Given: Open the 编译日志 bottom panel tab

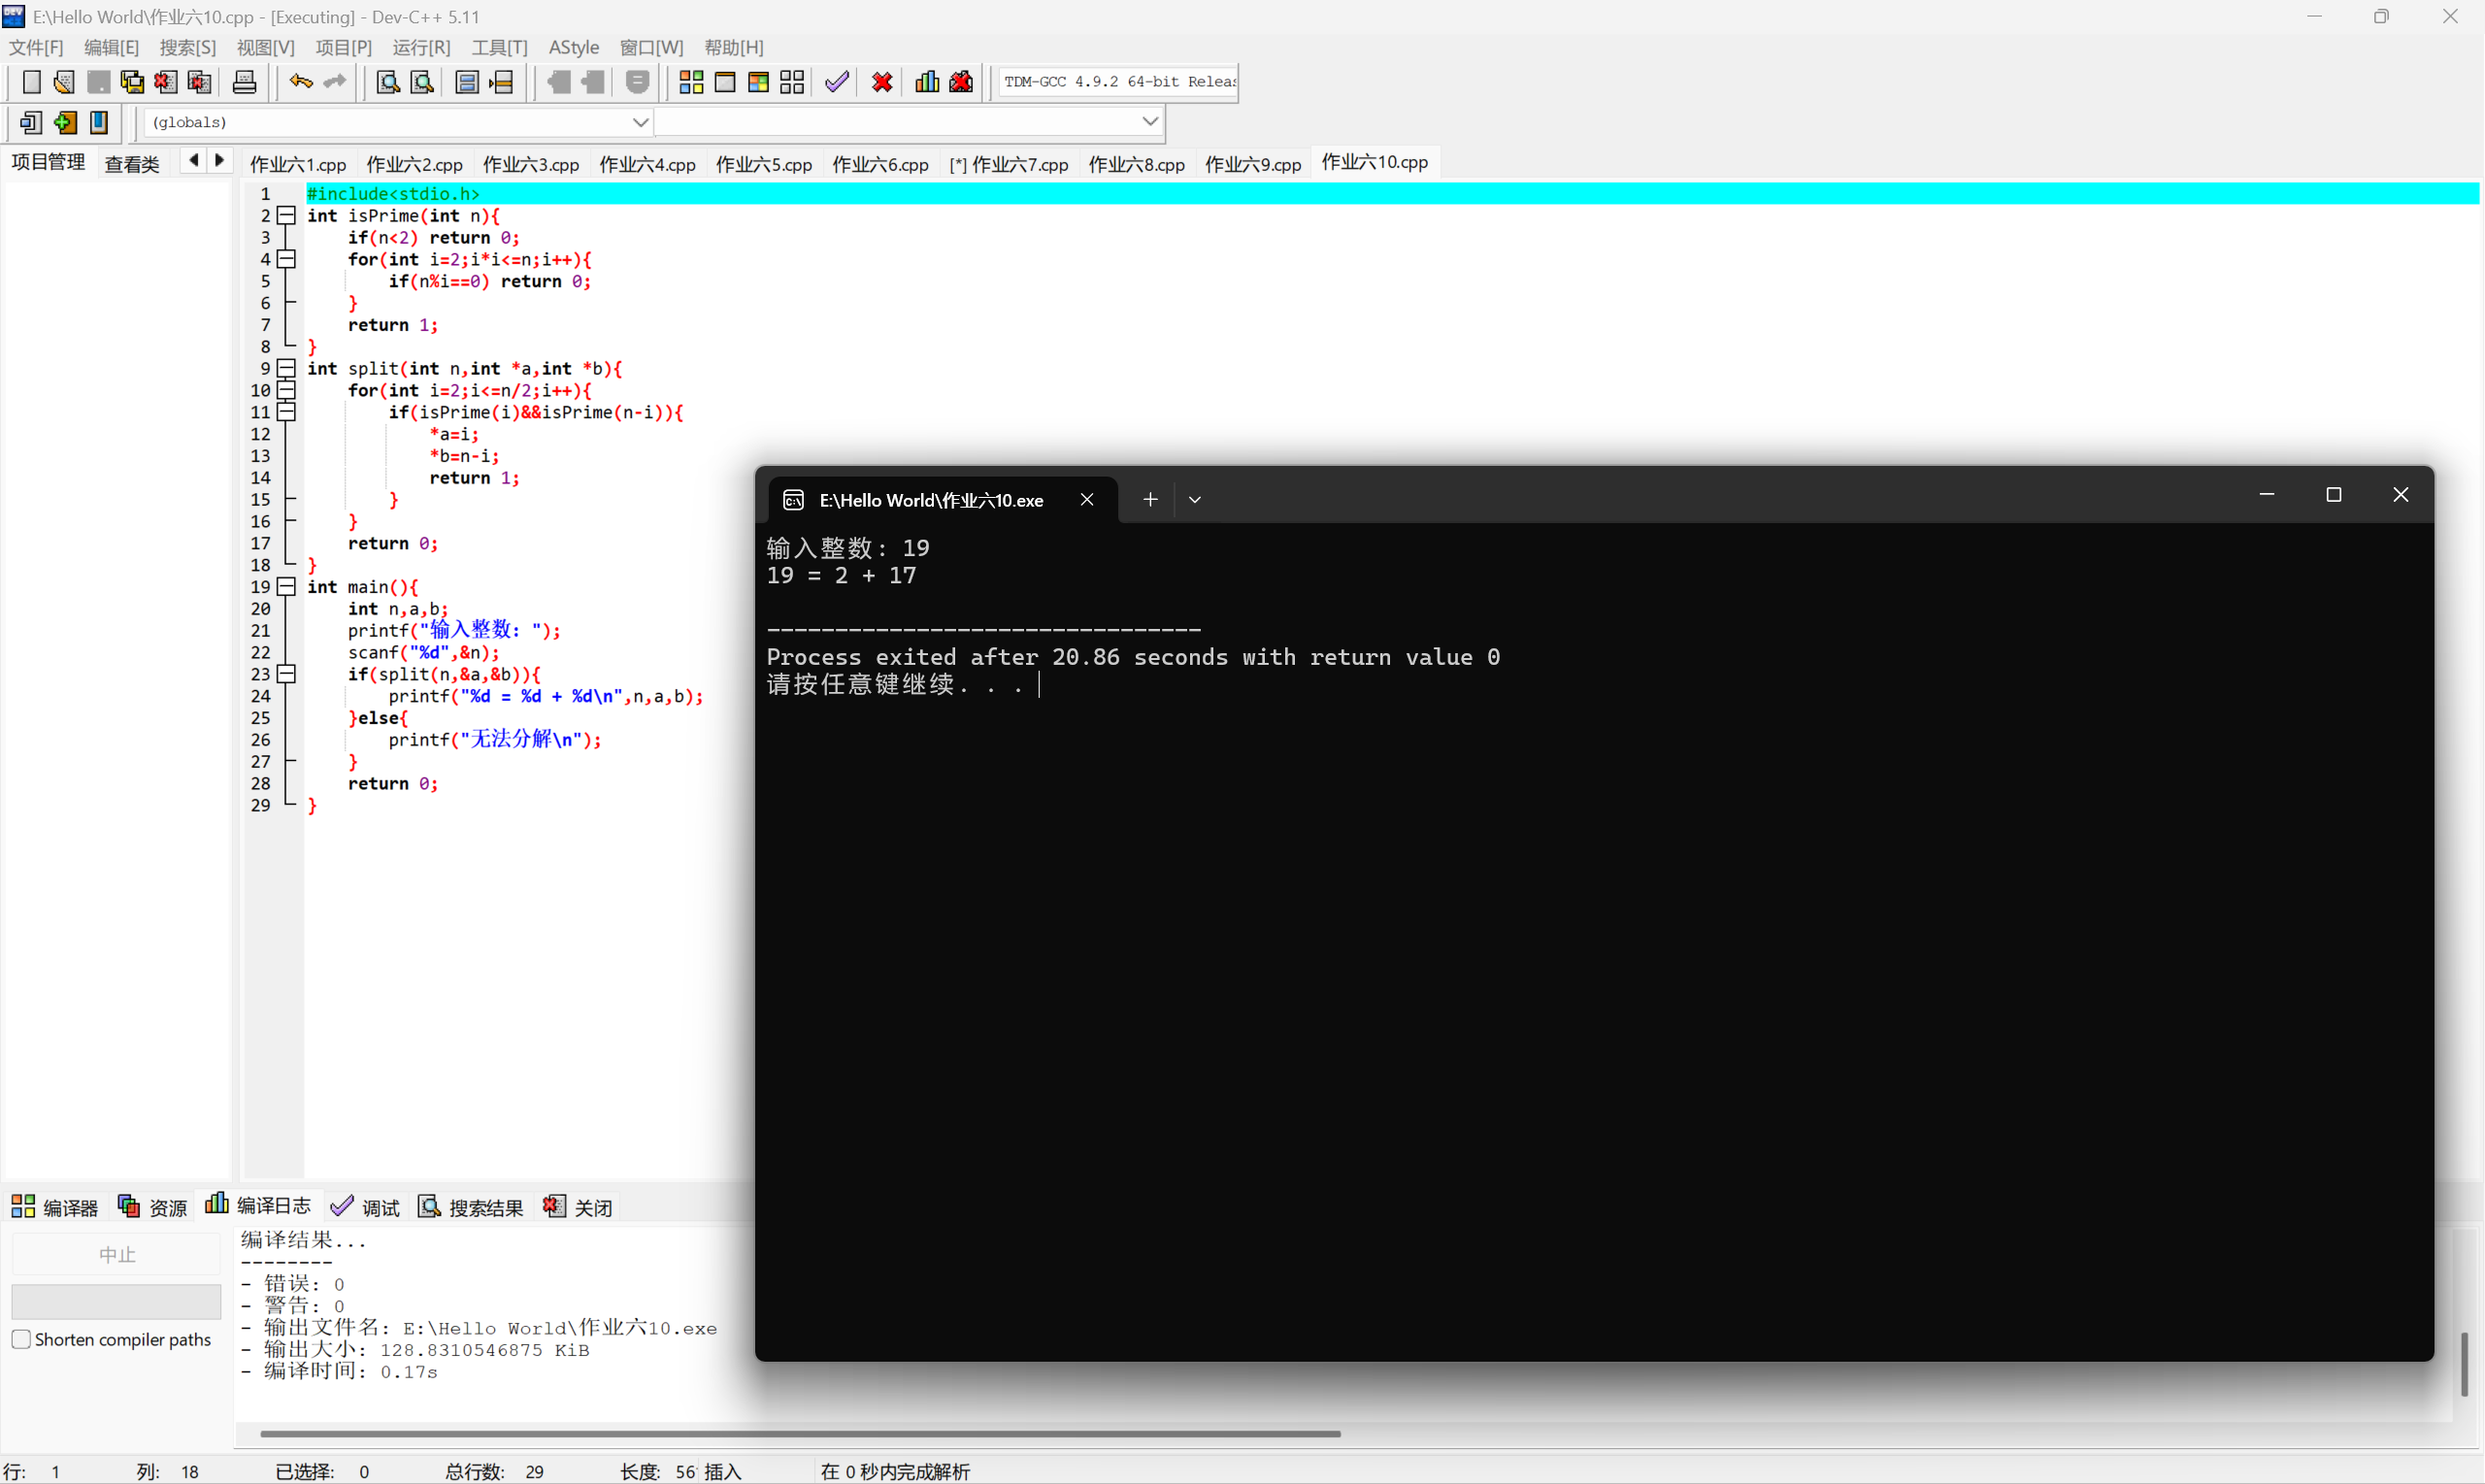Looking at the screenshot, I should click(x=258, y=1206).
